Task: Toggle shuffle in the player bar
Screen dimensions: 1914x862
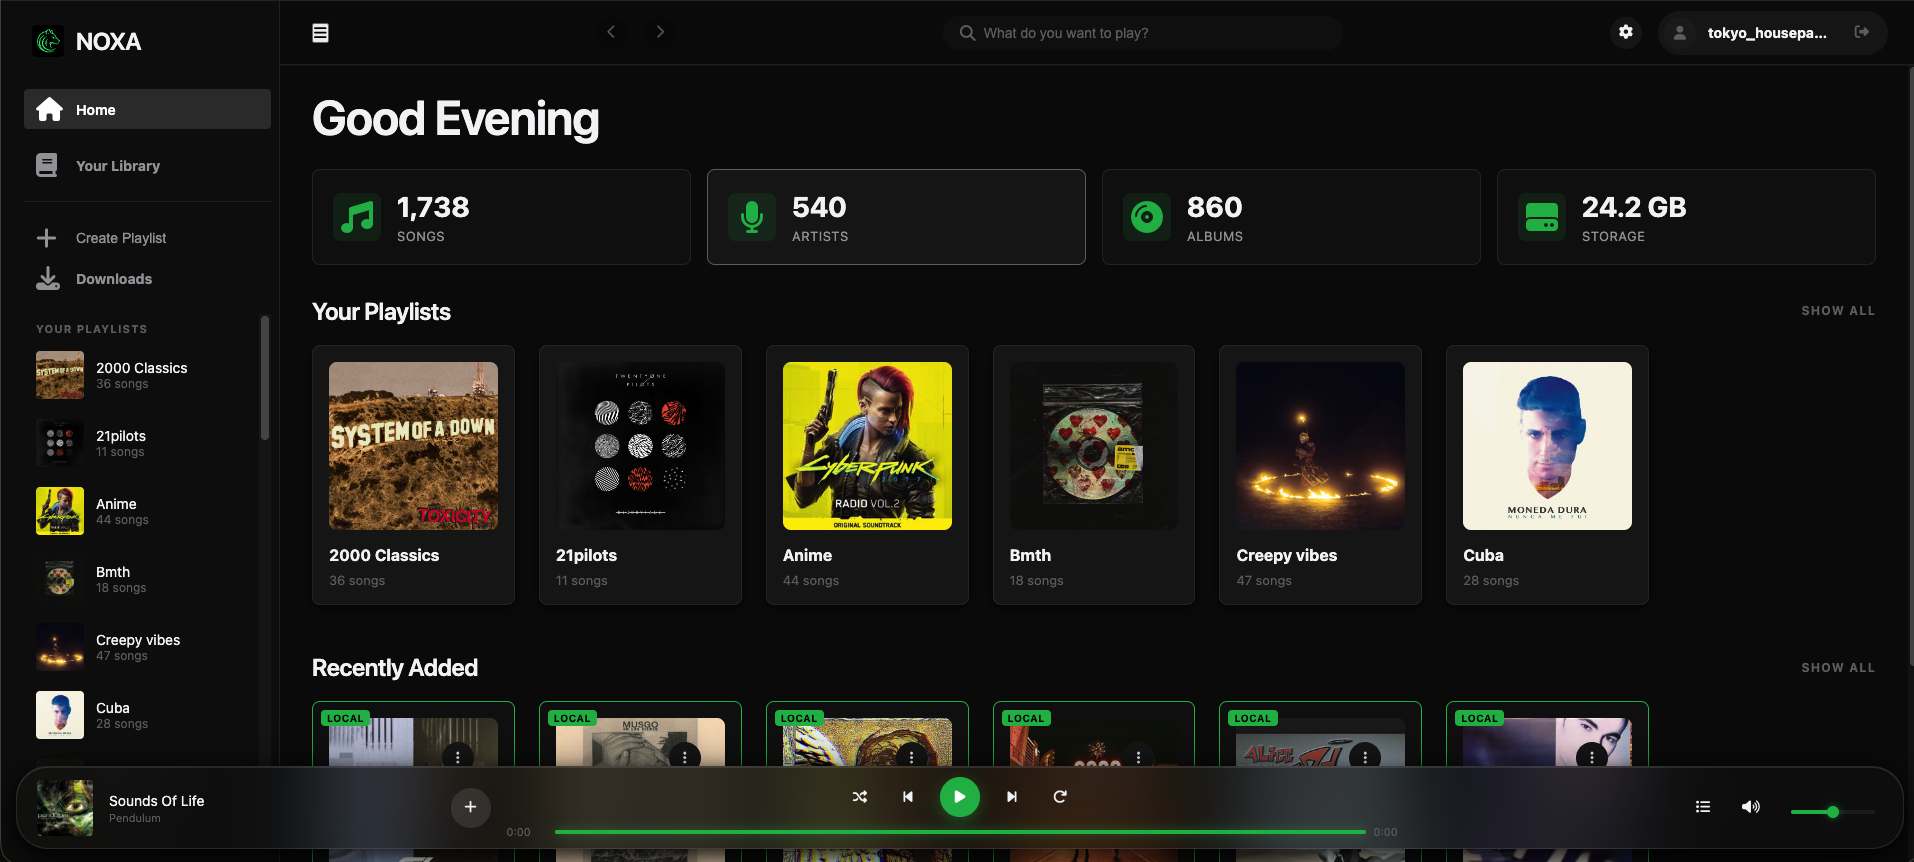Action: coord(859,797)
